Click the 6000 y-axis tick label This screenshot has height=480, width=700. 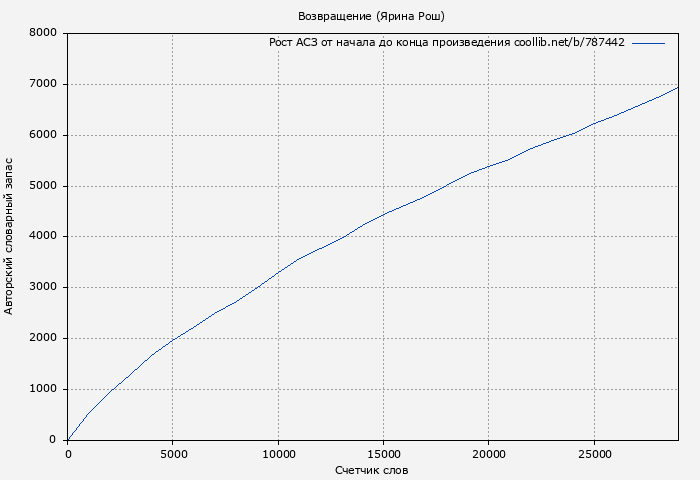[43, 135]
